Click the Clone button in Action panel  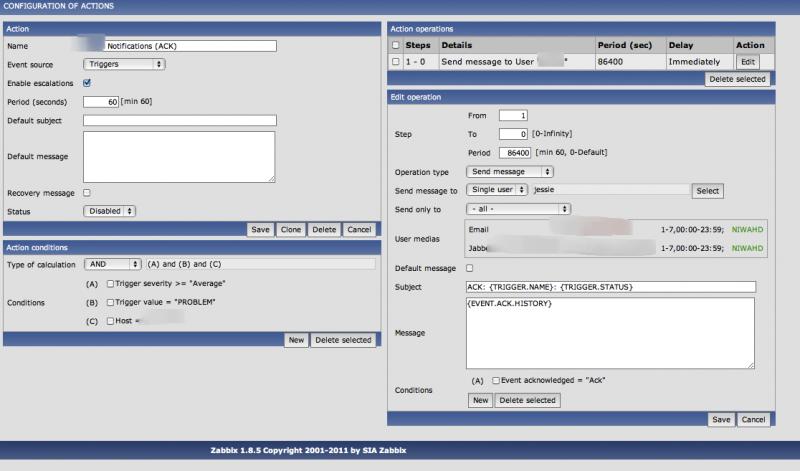tap(290, 229)
